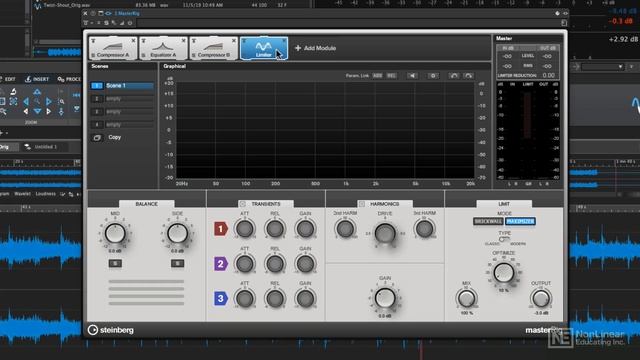Remove the Equalizer A module
This screenshot has height=360, width=640.
(x=183, y=40)
